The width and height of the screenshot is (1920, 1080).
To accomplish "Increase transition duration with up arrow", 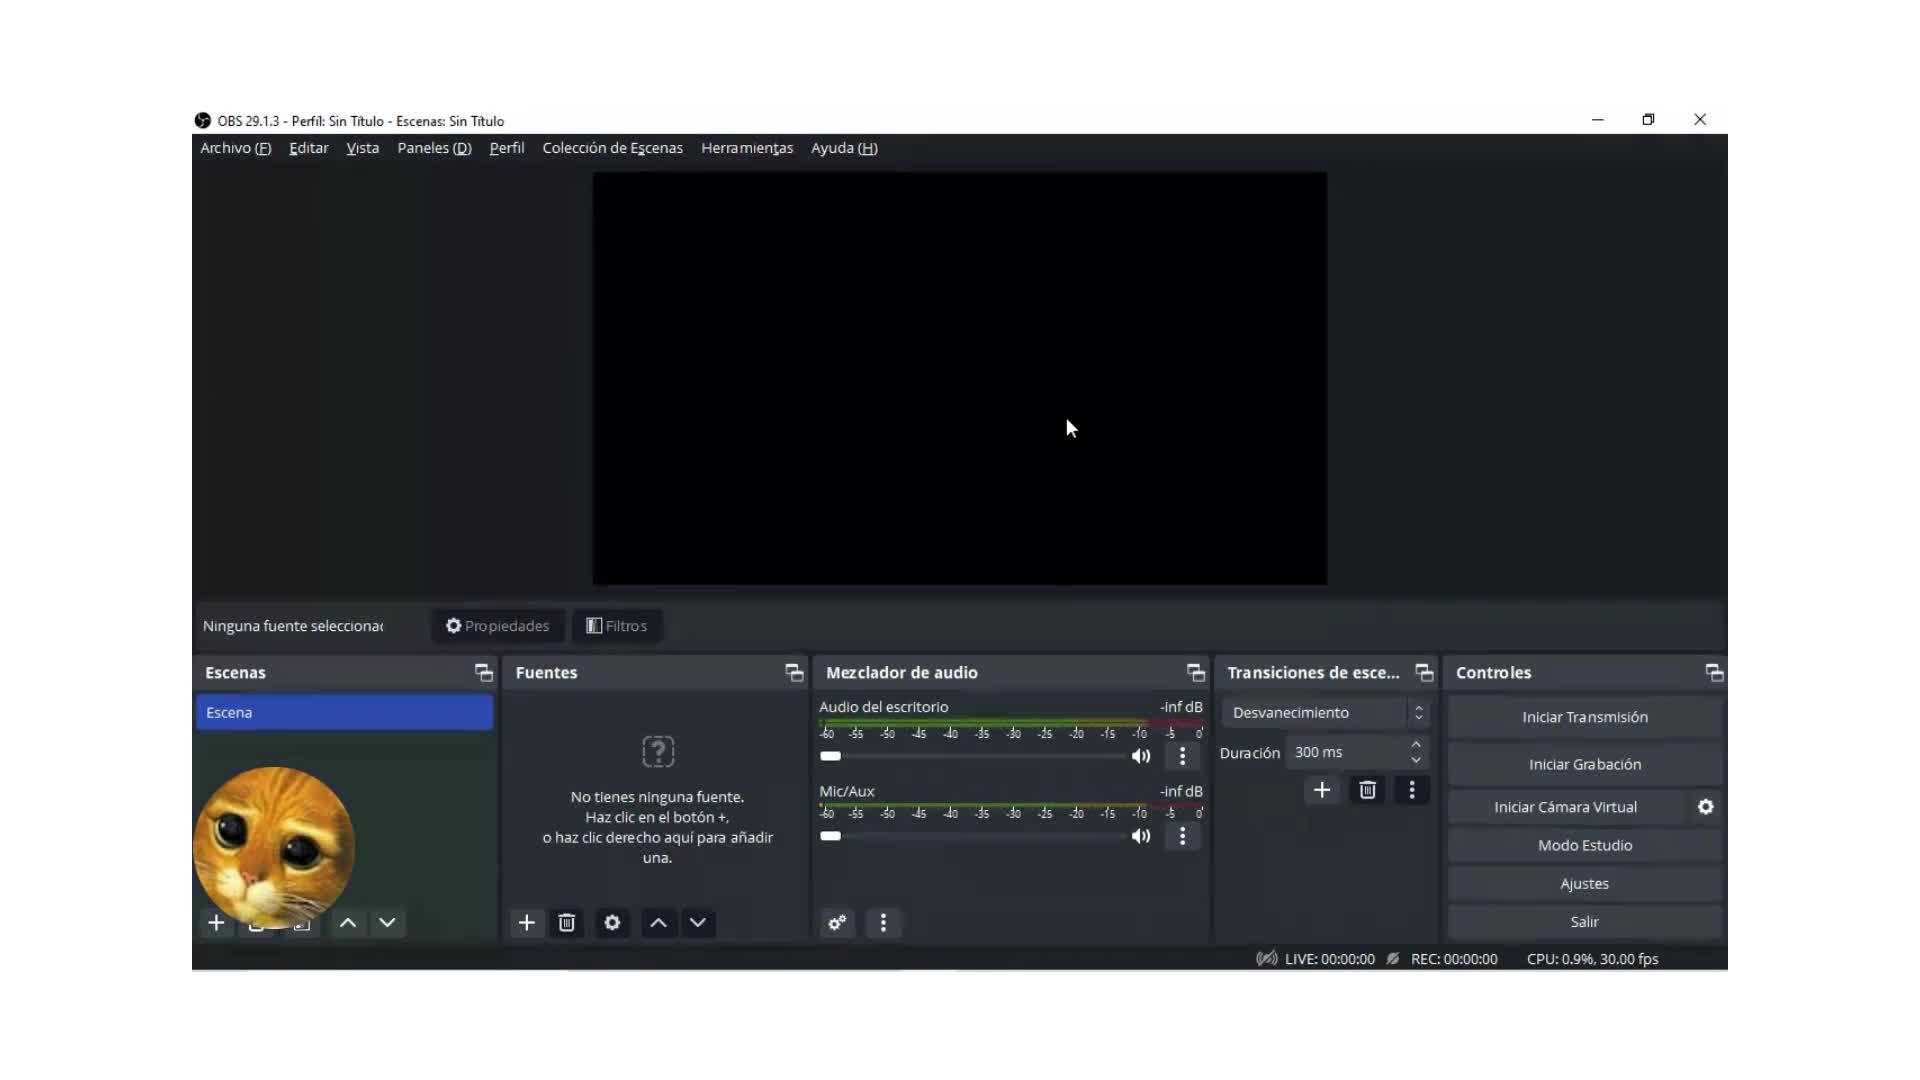I will [1416, 745].
